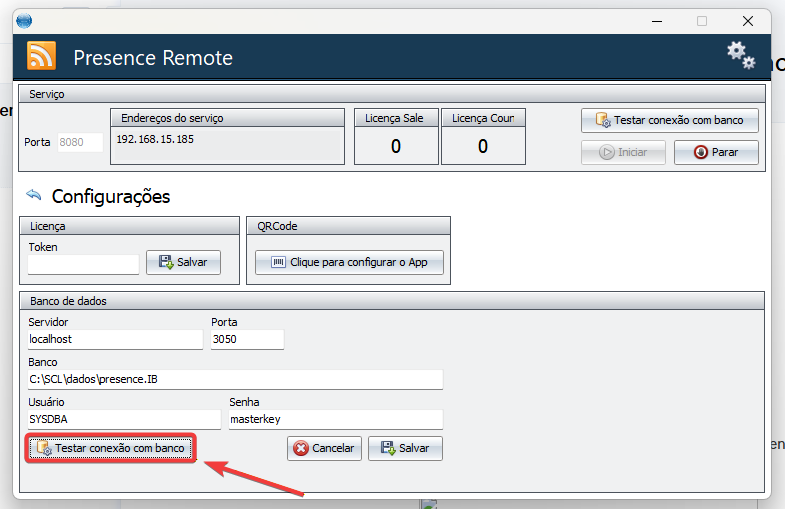Open QR code app configuration

(349, 262)
